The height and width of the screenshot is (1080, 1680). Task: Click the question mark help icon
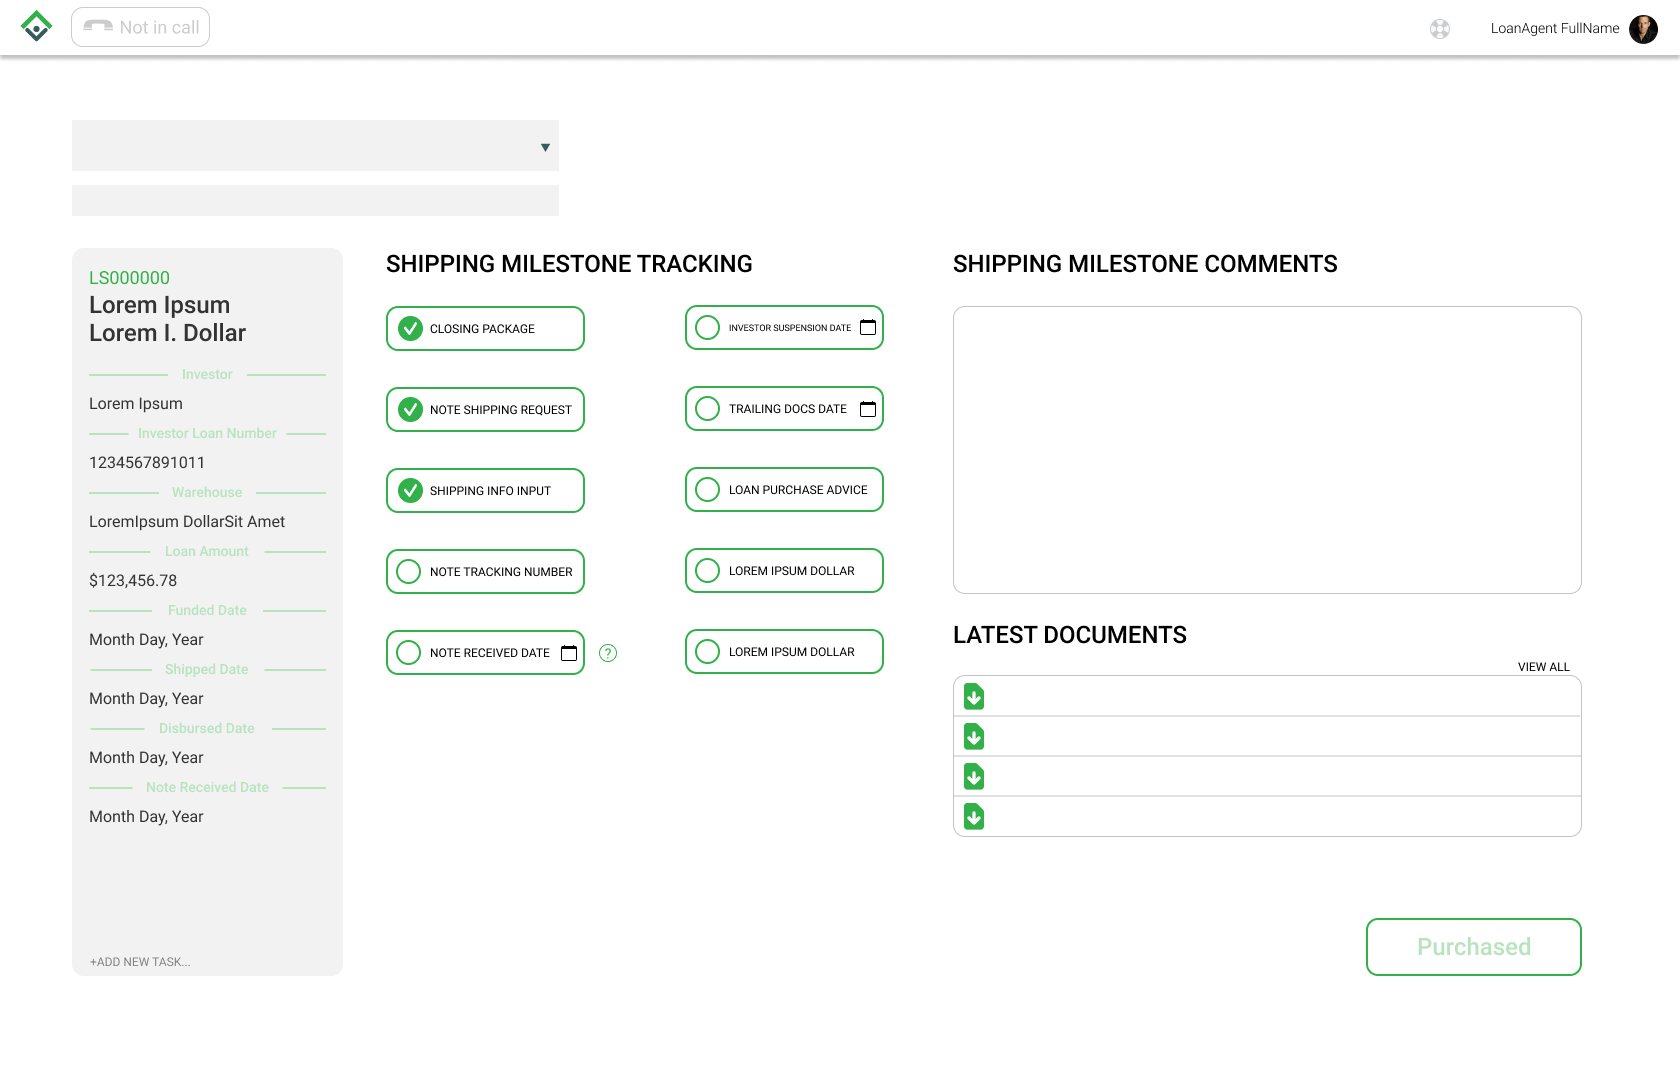point(608,653)
